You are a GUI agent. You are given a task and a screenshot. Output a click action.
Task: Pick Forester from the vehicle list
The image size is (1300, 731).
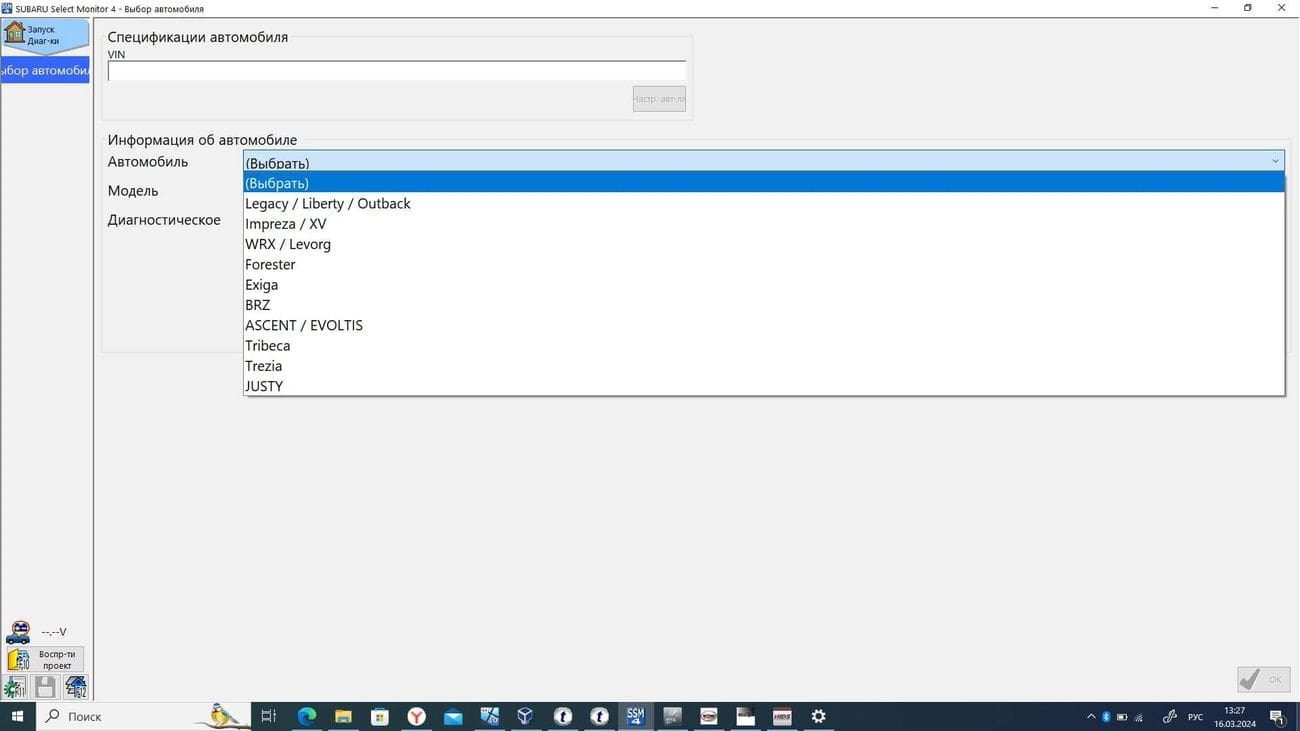(764, 264)
